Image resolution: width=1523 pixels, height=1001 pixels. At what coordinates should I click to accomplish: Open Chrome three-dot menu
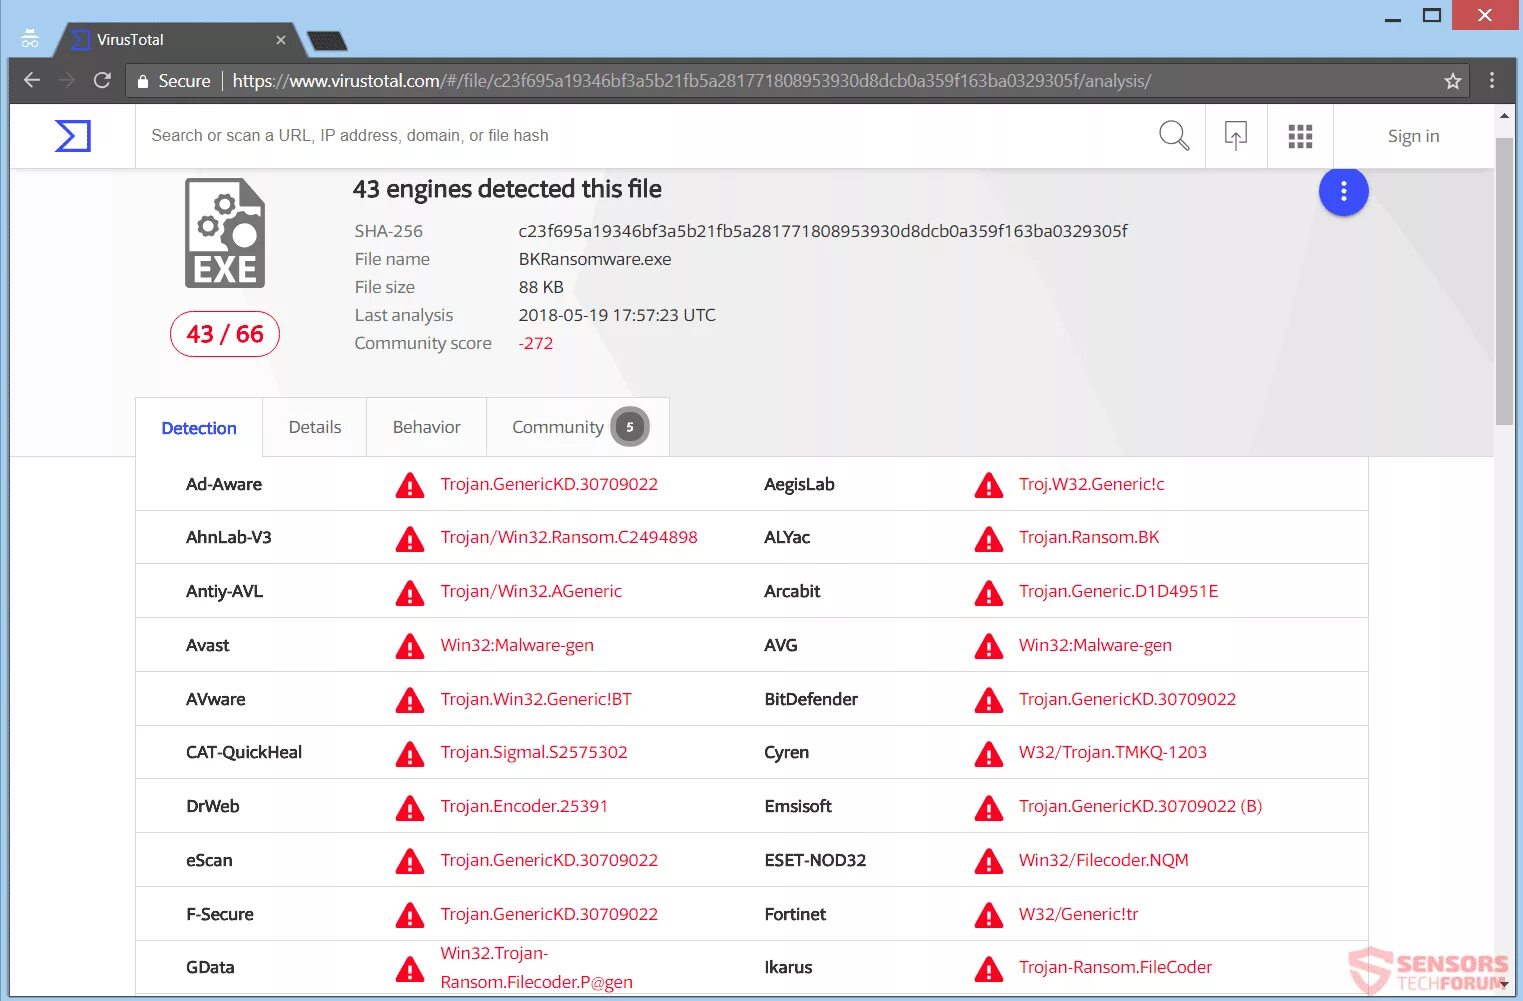pyautogui.click(x=1491, y=80)
